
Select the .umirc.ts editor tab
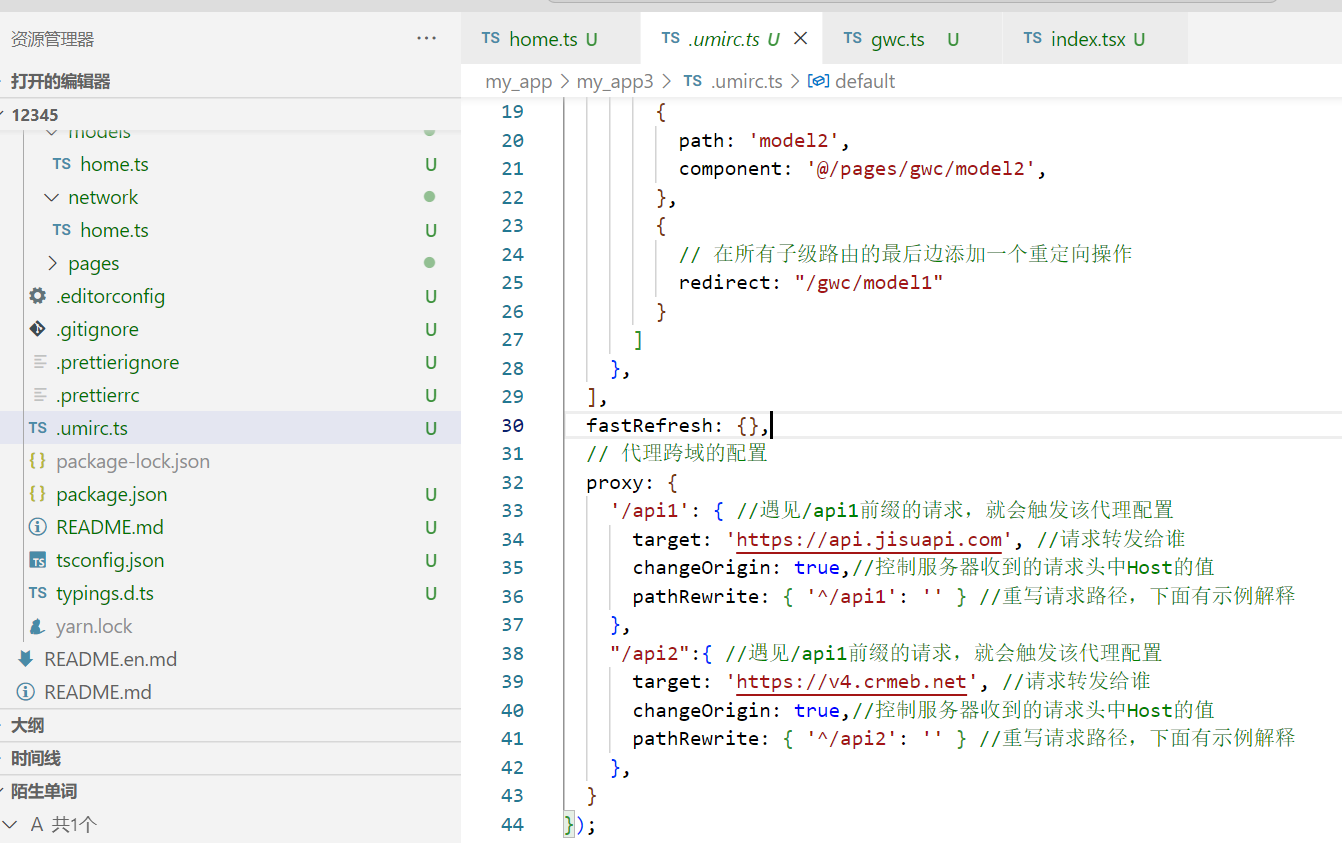point(722,39)
